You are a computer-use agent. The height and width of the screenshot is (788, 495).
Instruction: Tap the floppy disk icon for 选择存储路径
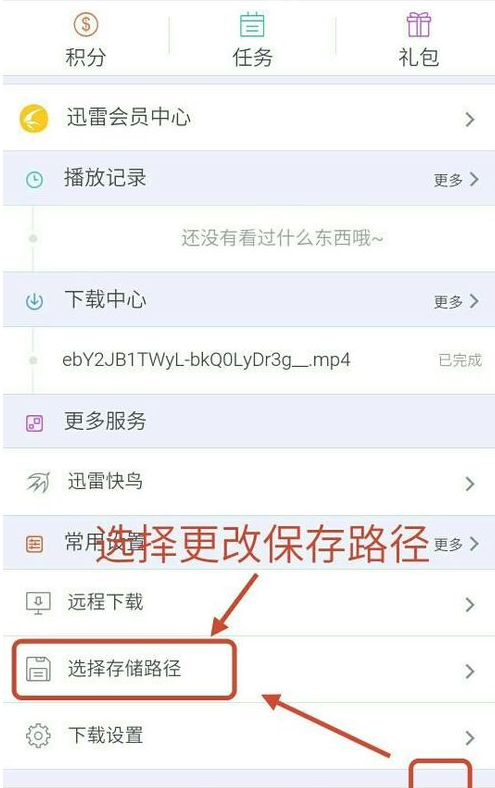(x=38, y=669)
